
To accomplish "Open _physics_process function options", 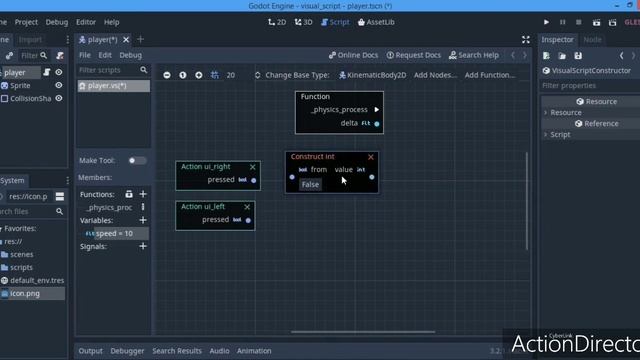I will click(x=143, y=207).
